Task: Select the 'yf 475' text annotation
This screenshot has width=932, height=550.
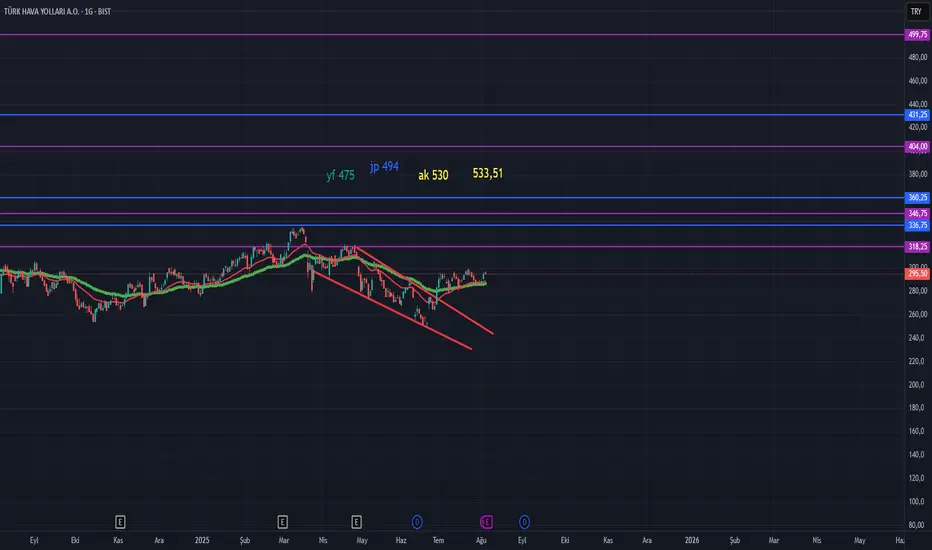Action: pos(341,175)
